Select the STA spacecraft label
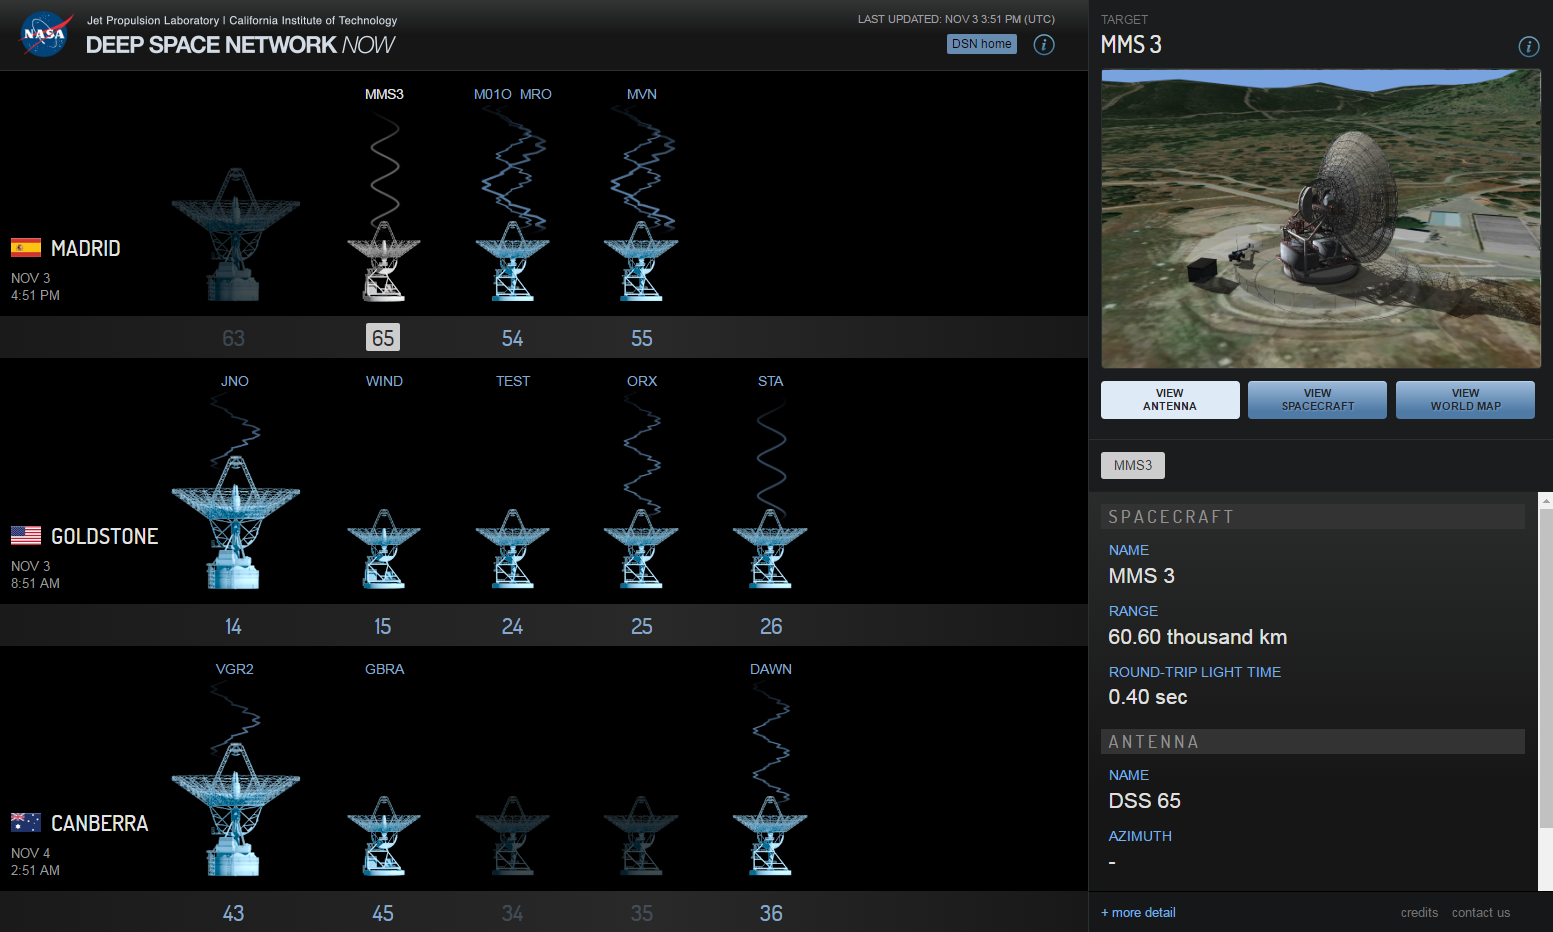The image size is (1553, 932). 771,381
